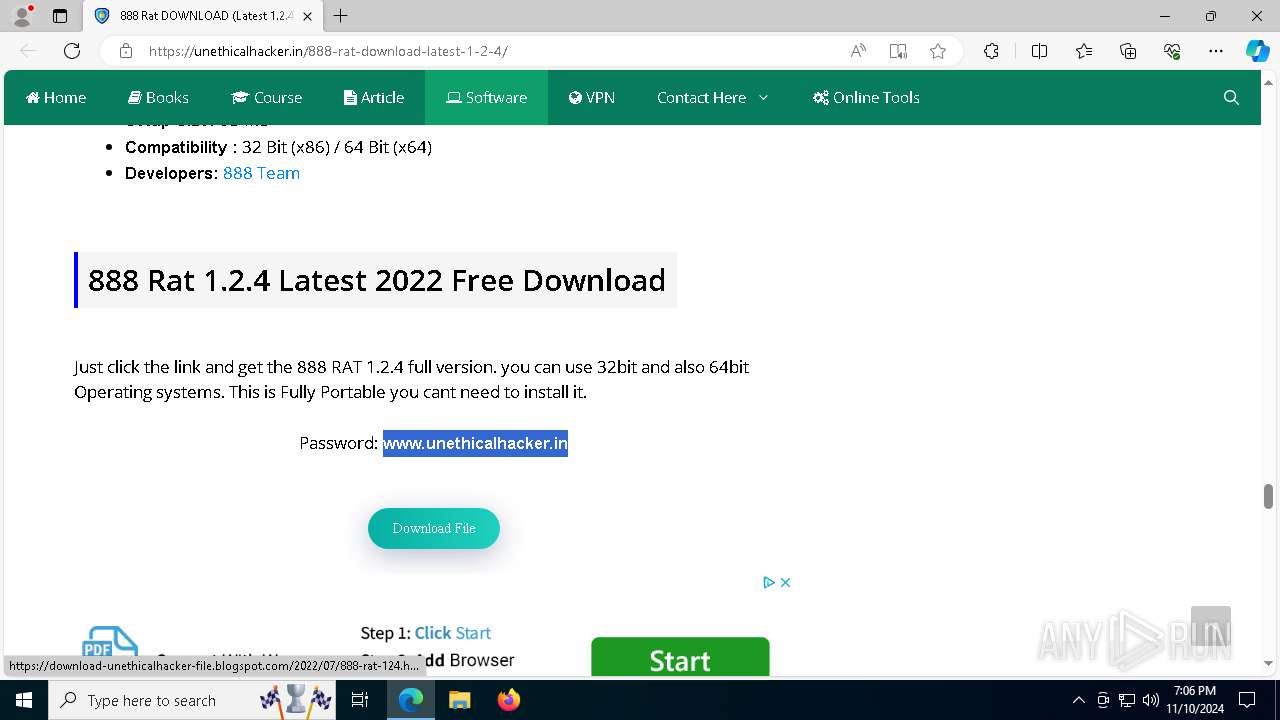Toggle Split screen view

click(1039, 51)
